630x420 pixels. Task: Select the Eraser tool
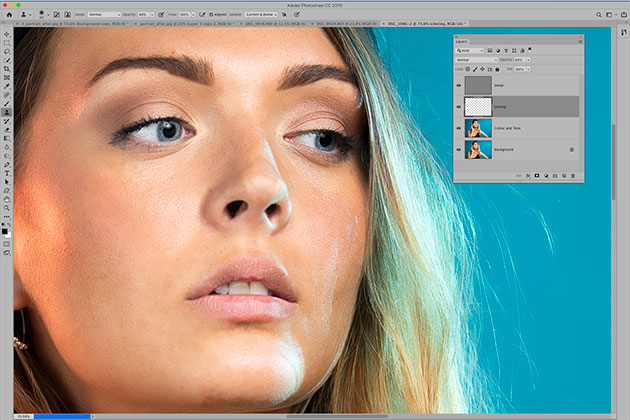click(x=7, y=130)
